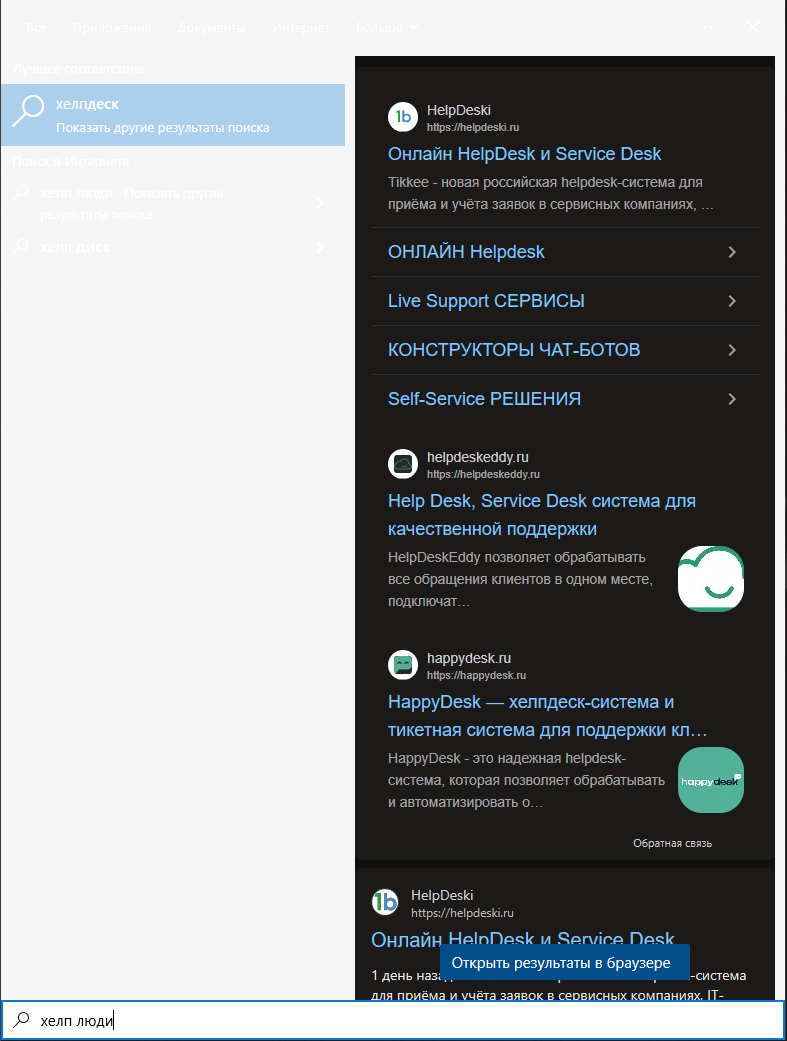Open the lower https://helpdeski.ru URL
Screen dimensions: 787x1041
click(x=462, y=914)
